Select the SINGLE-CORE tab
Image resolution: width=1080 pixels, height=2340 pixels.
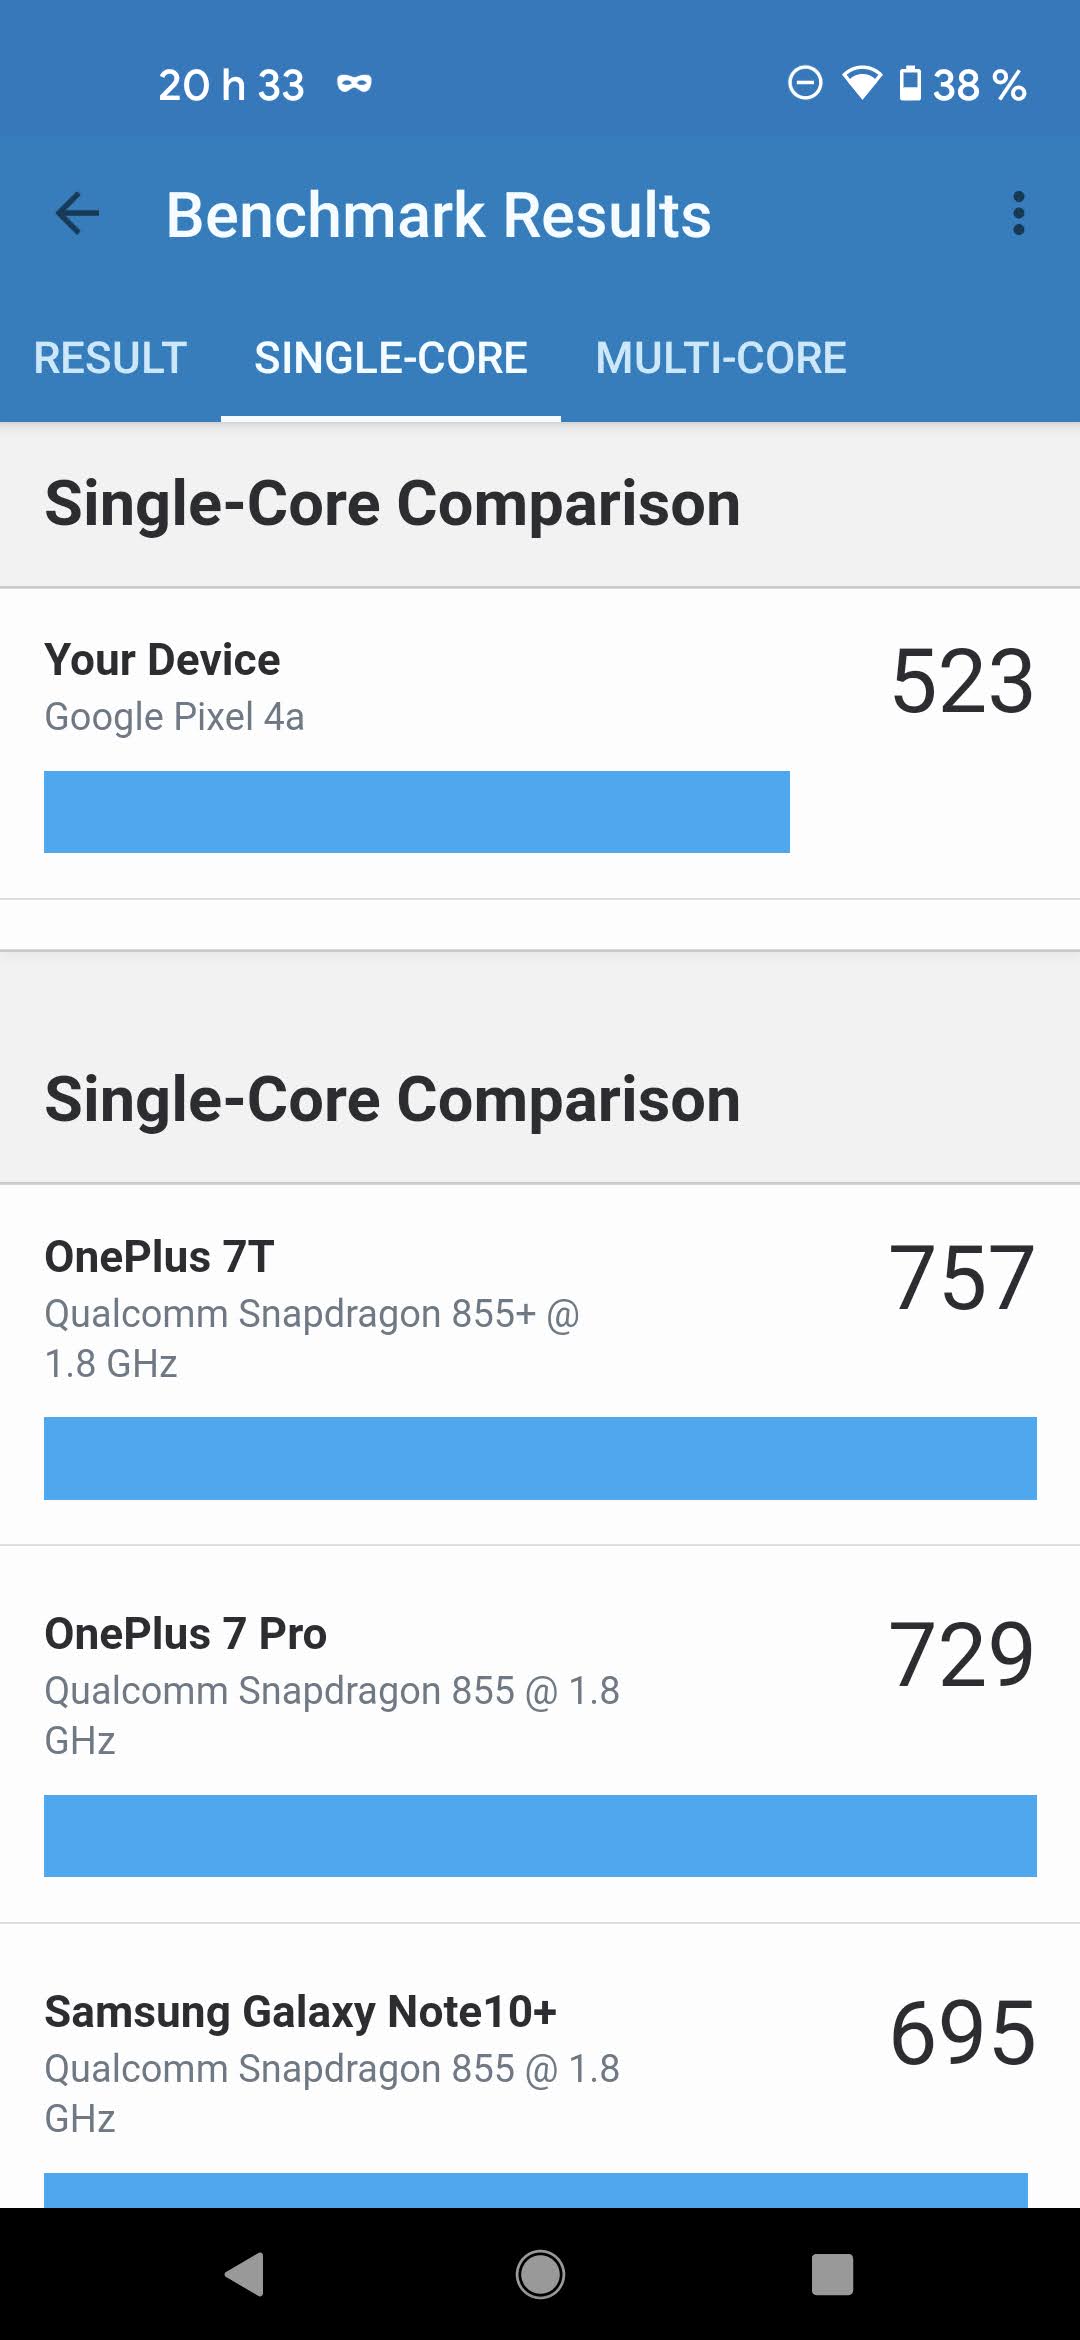[x=391, y=358]
